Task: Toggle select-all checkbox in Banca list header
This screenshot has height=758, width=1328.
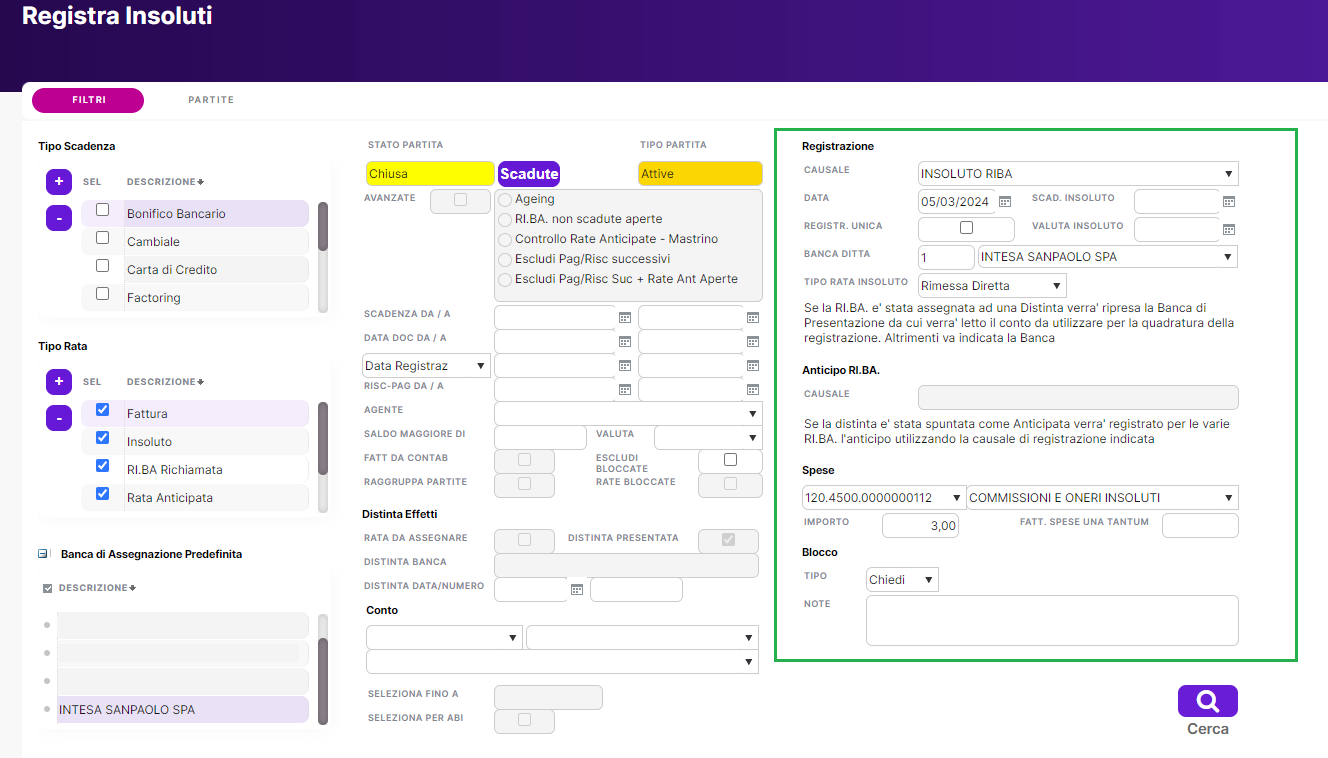Action: click(x=48, y=588)
